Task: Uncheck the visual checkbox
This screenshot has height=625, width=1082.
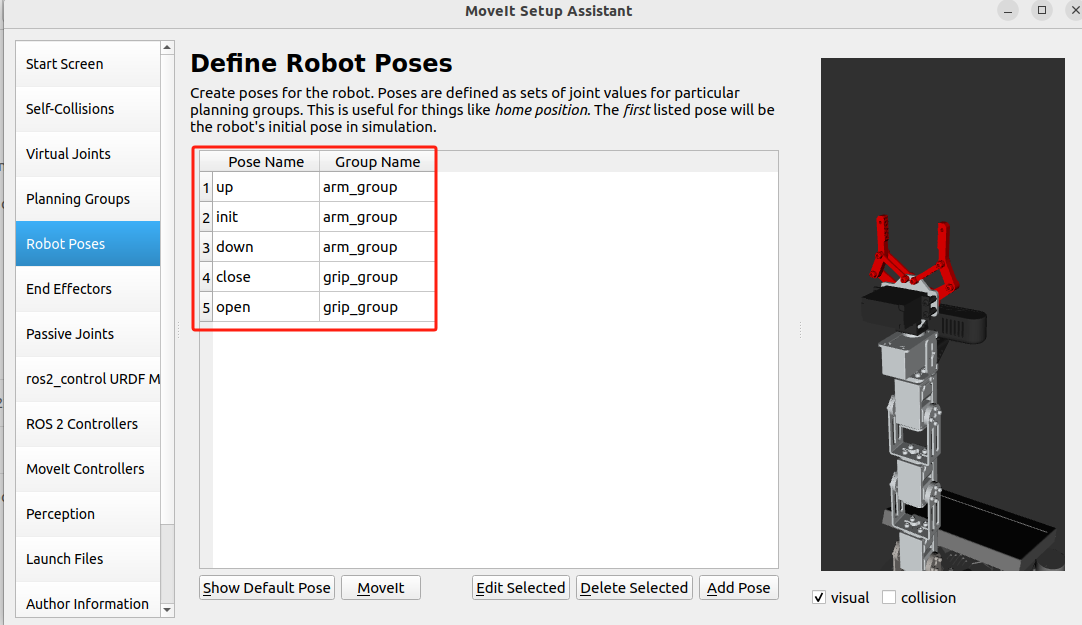Action: tap(819, 597)
